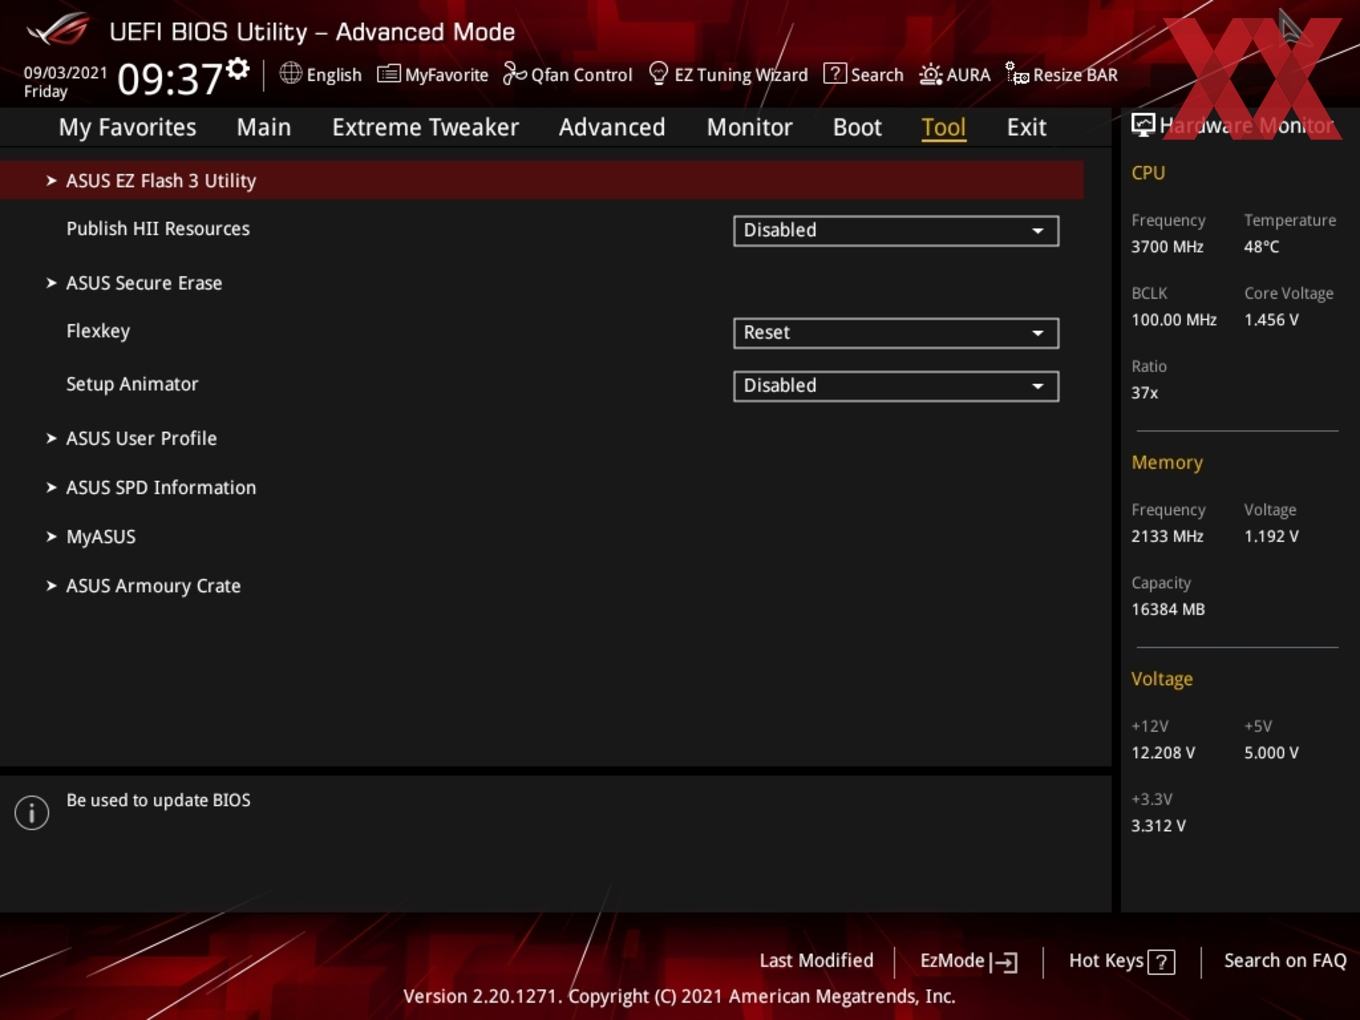The width and height of the screenshot is (1360, 1020).
Task: Click the MyFavorite label in toolbar
Action: 446,75
